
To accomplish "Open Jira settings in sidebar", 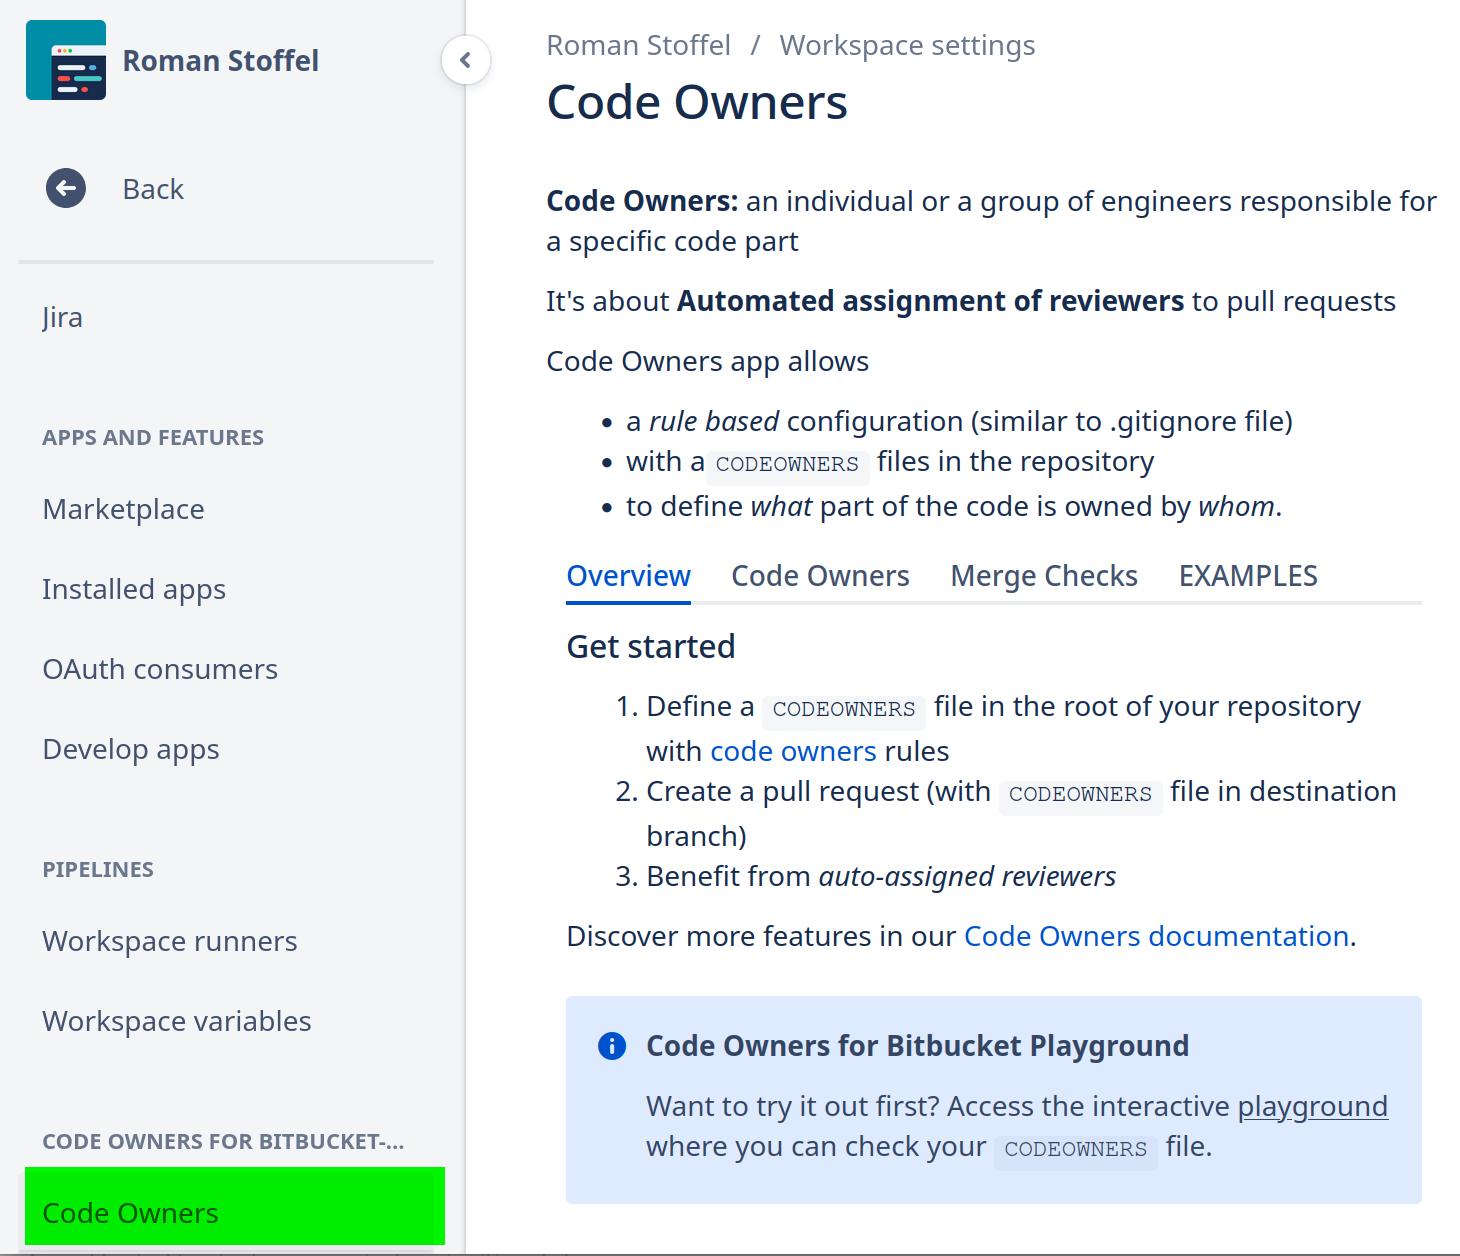I will coord(62,317).
